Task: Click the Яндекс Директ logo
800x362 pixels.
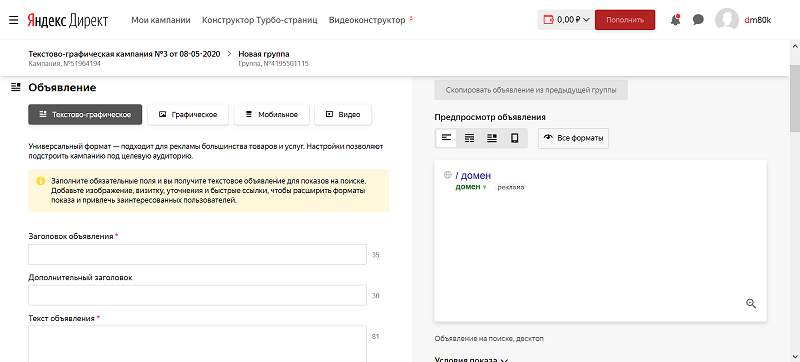Action: 67,20
